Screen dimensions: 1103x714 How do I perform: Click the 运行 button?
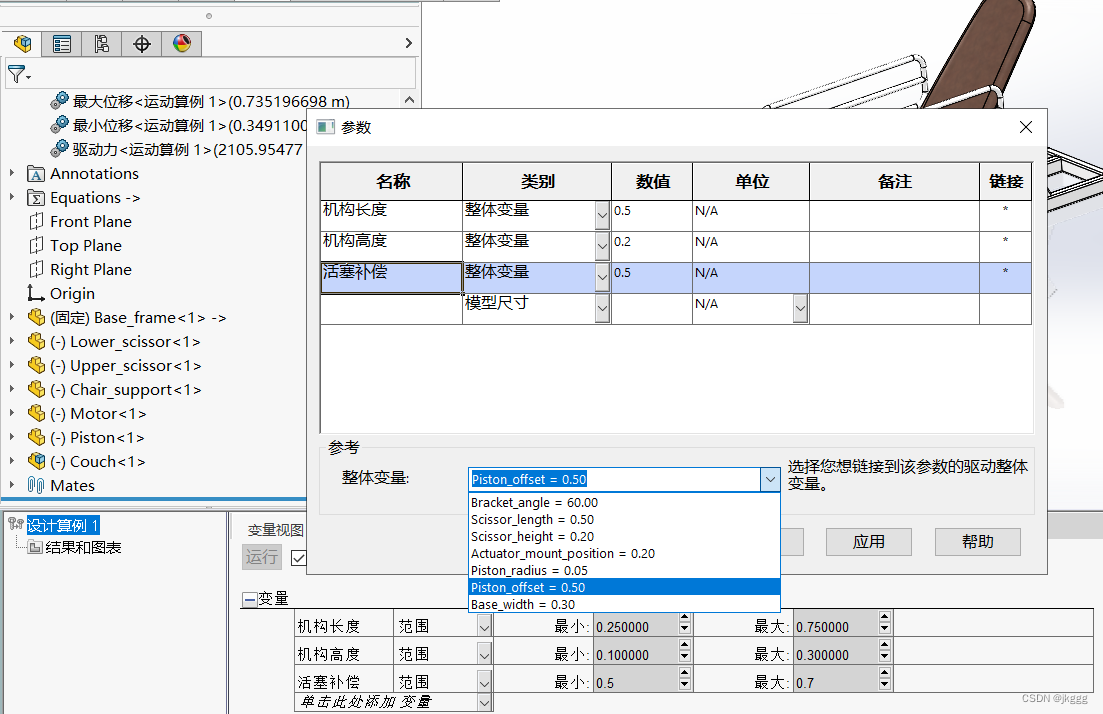262,557
